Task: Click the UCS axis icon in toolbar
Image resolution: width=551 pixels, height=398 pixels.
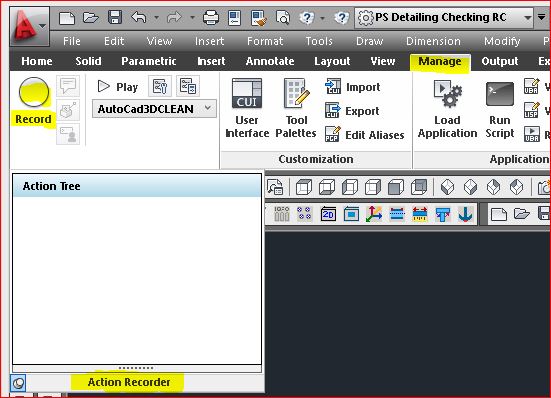Action: (x=374, y=214)
